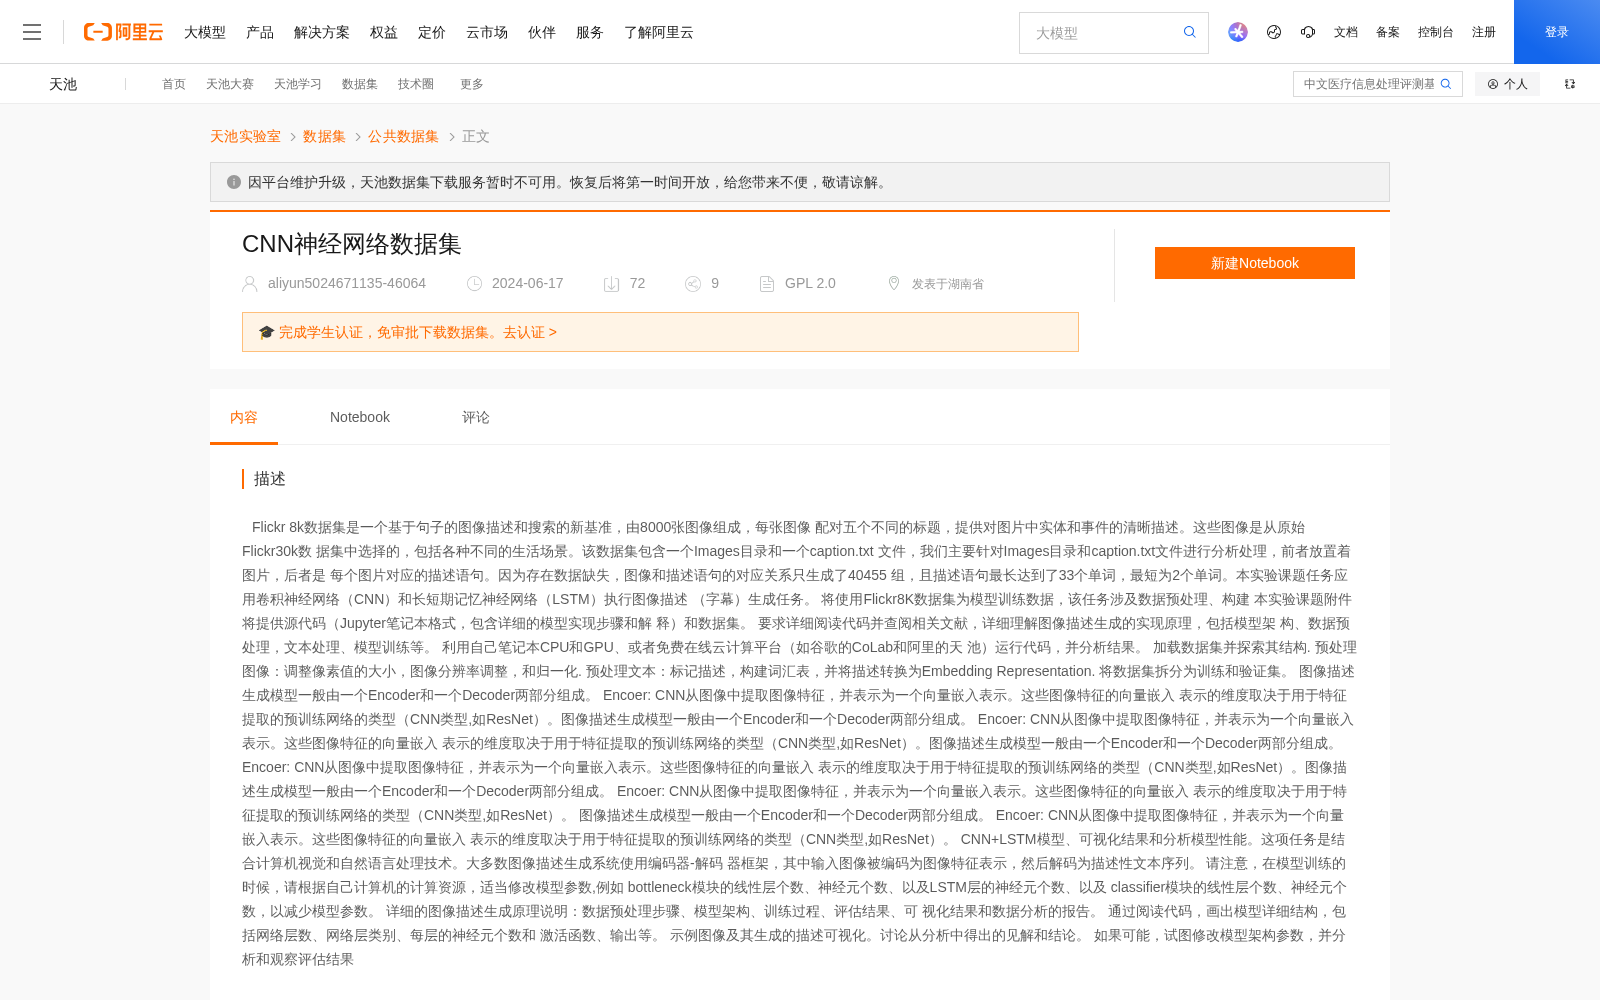Open the 权益 top menu
The height and width of the screenshot is (1000, 1600).
pos(384,32)
